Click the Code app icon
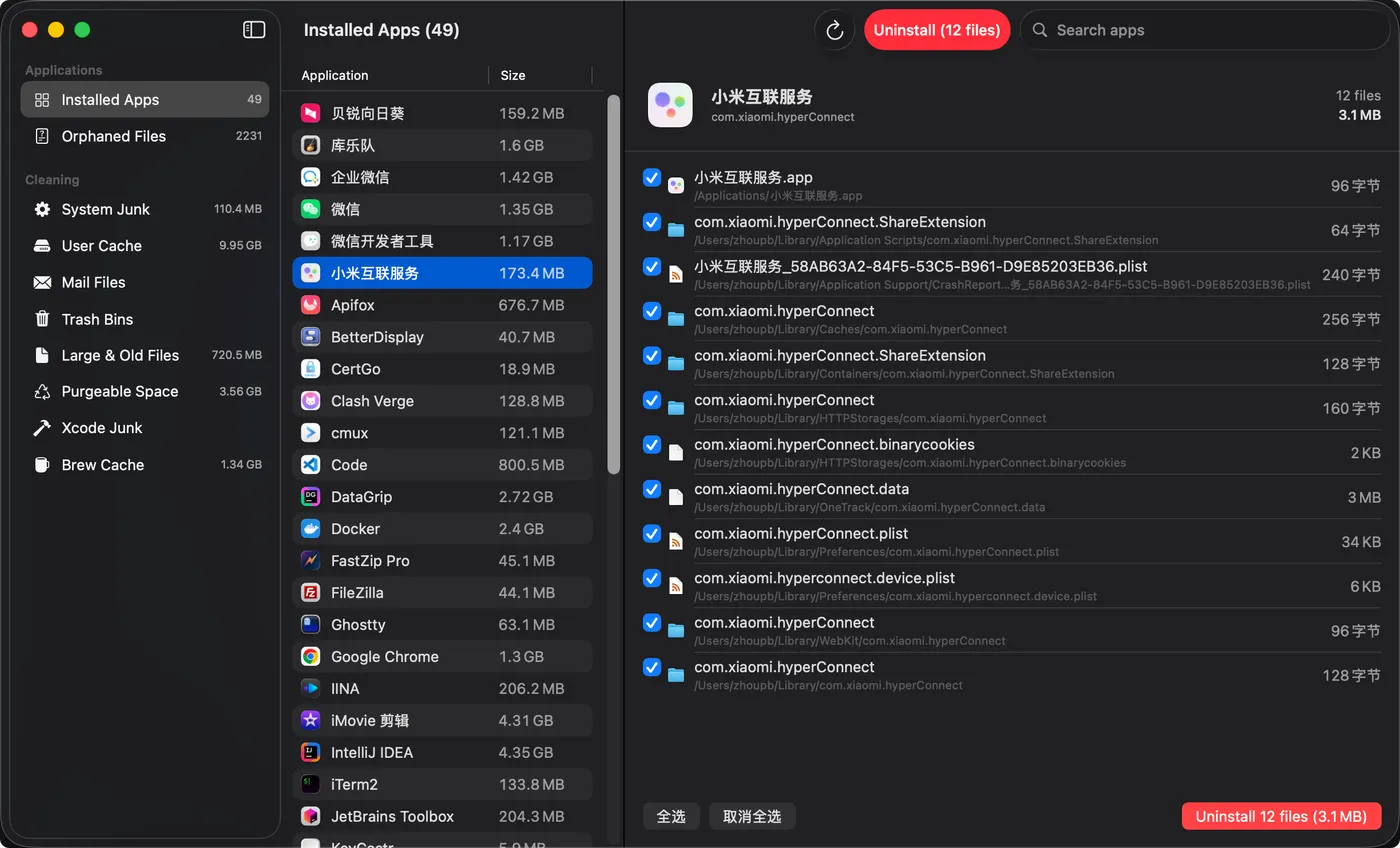1400x848 pixels. point(311,465)
